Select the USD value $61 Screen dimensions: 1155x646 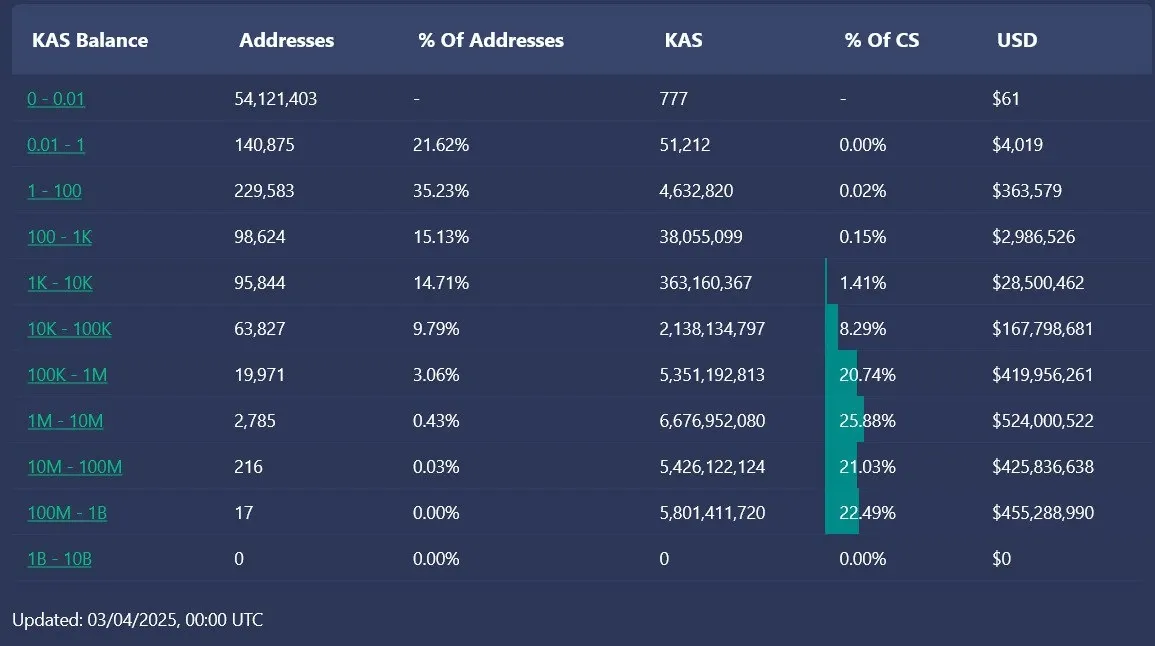(1005, 99)
